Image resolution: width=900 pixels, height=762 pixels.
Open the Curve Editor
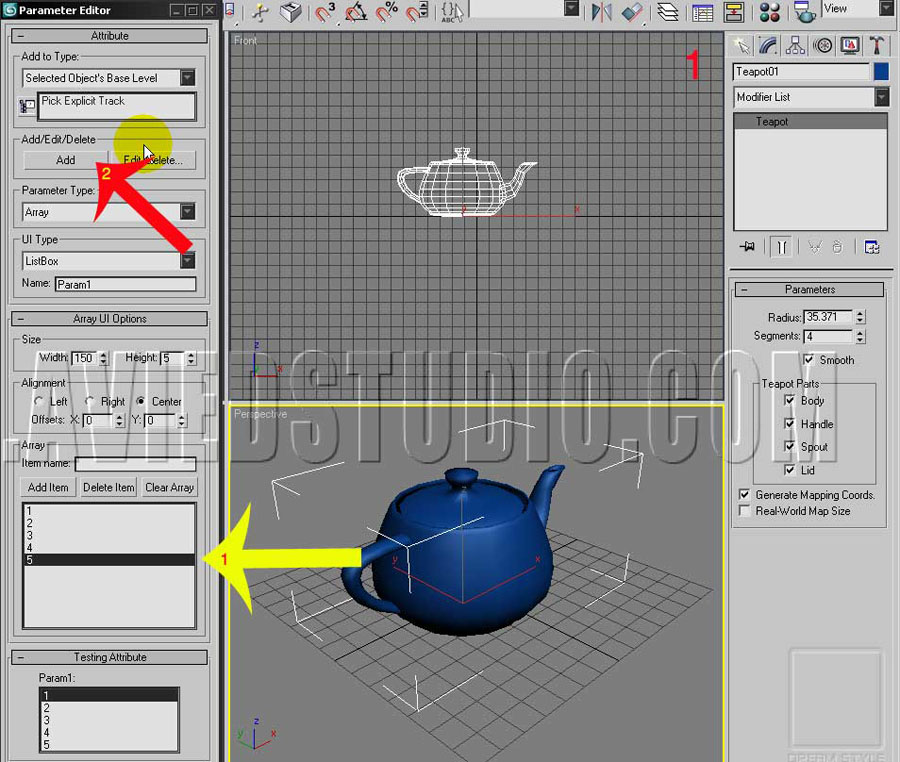(703, 12)
